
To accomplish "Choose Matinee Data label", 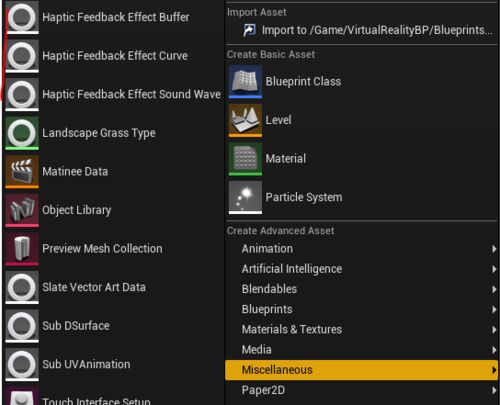I will click(75, 172).
